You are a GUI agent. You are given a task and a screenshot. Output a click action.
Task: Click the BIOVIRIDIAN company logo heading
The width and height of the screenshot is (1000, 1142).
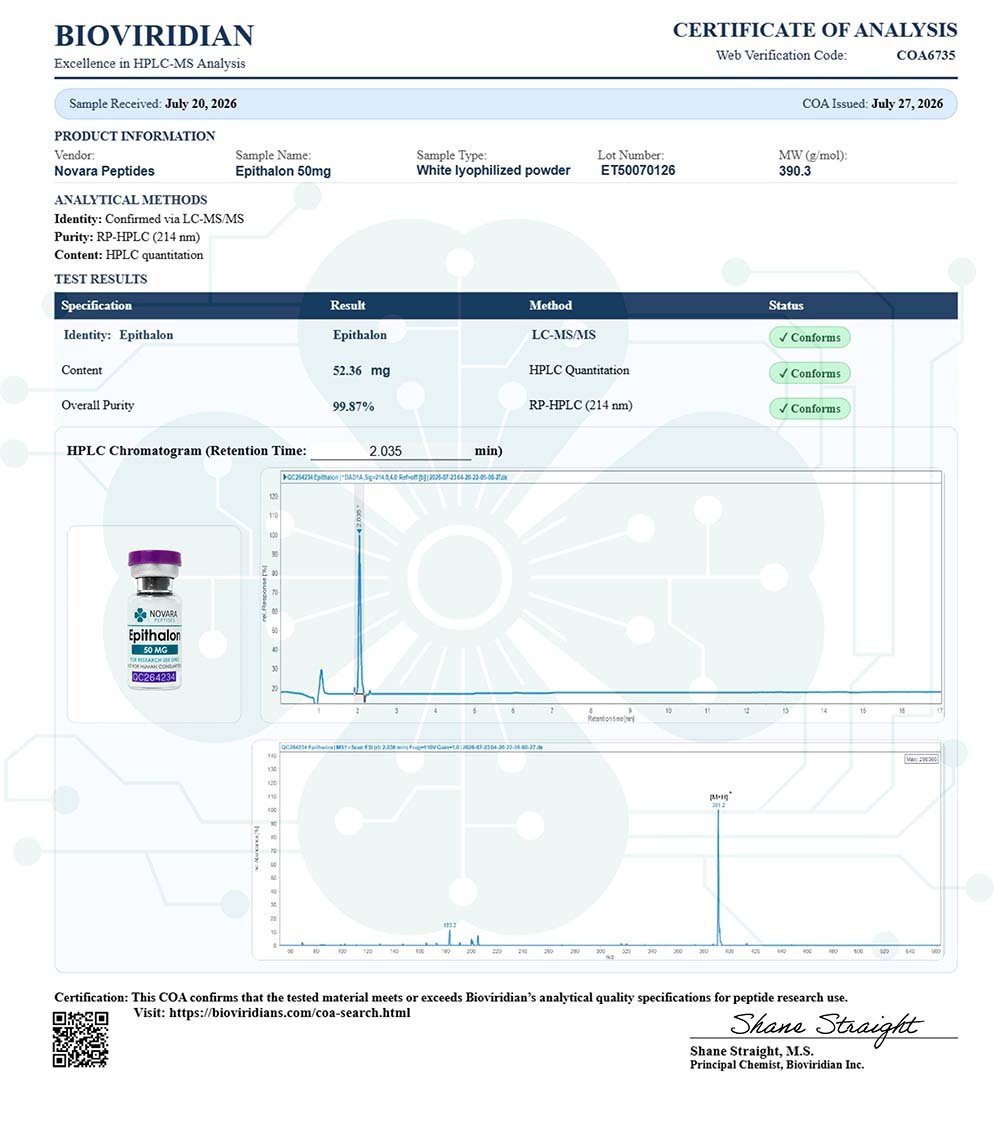pos(154,36)
